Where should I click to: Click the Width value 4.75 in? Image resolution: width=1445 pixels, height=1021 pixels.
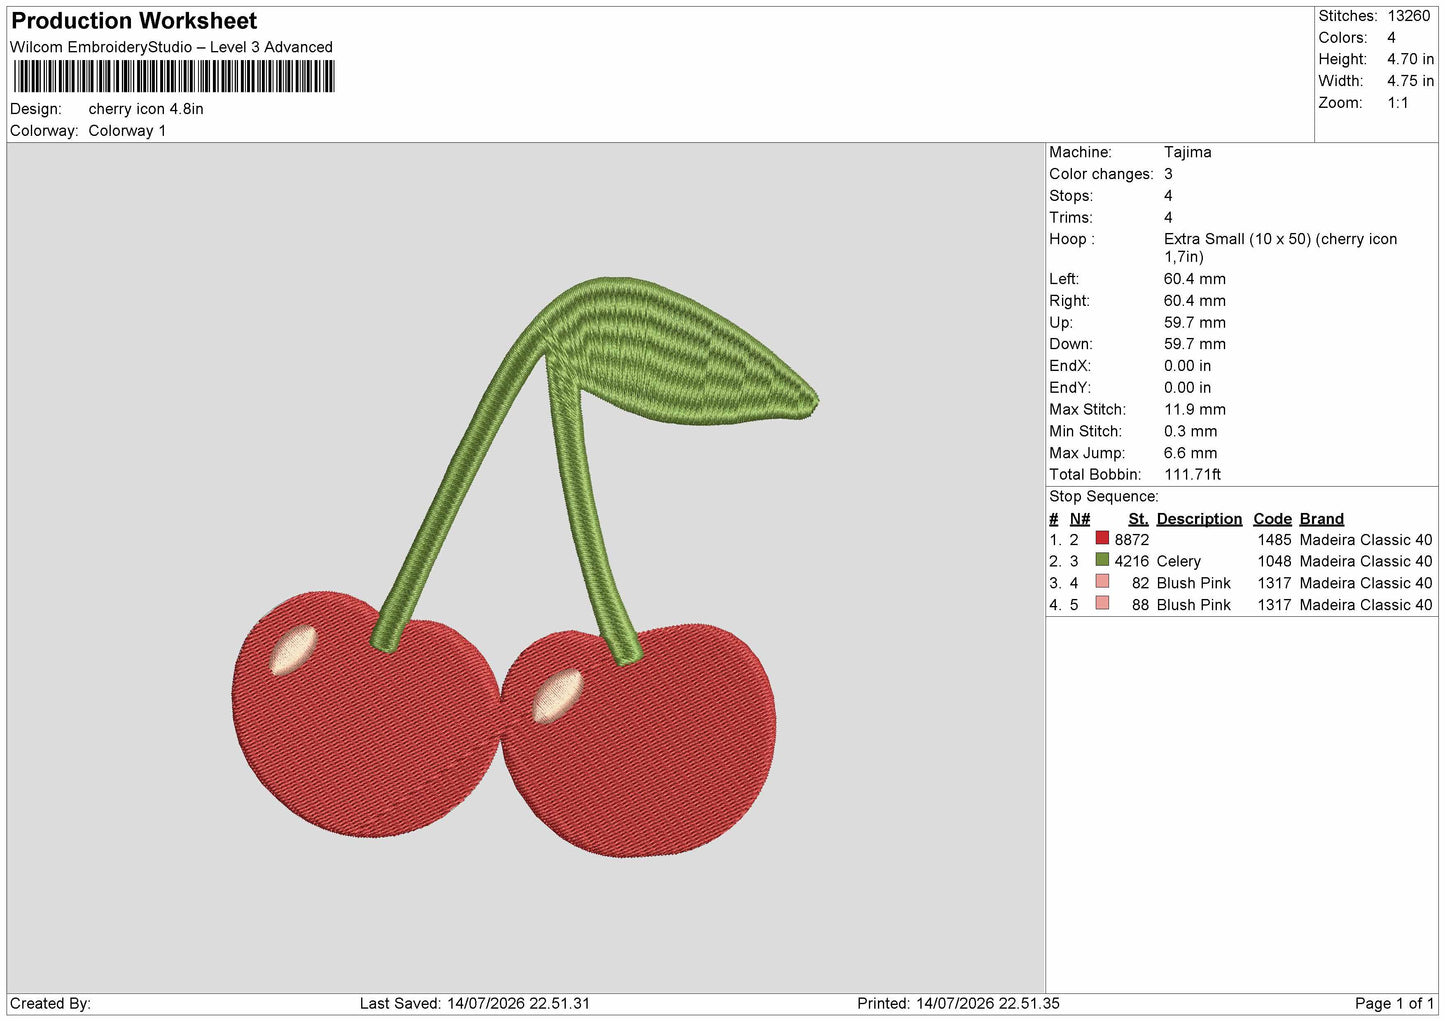coord(1410,81)
